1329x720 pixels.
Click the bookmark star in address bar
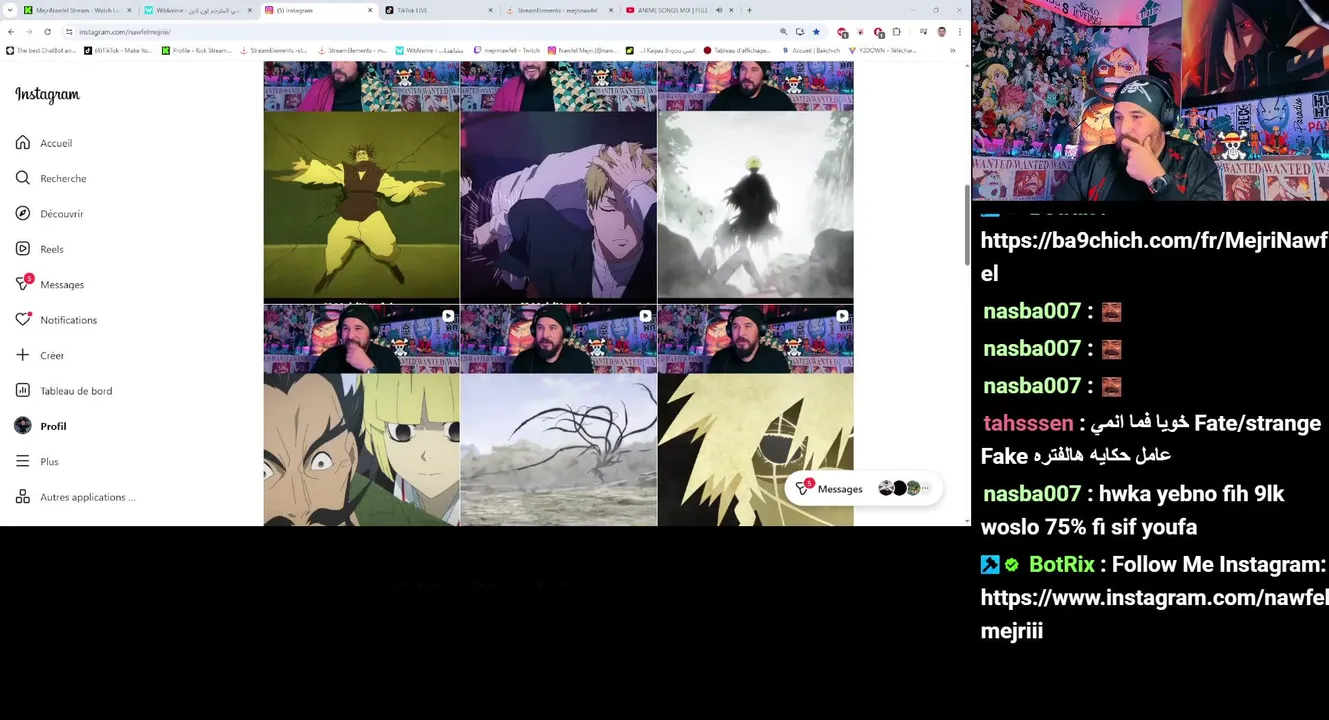pos(816,32)
